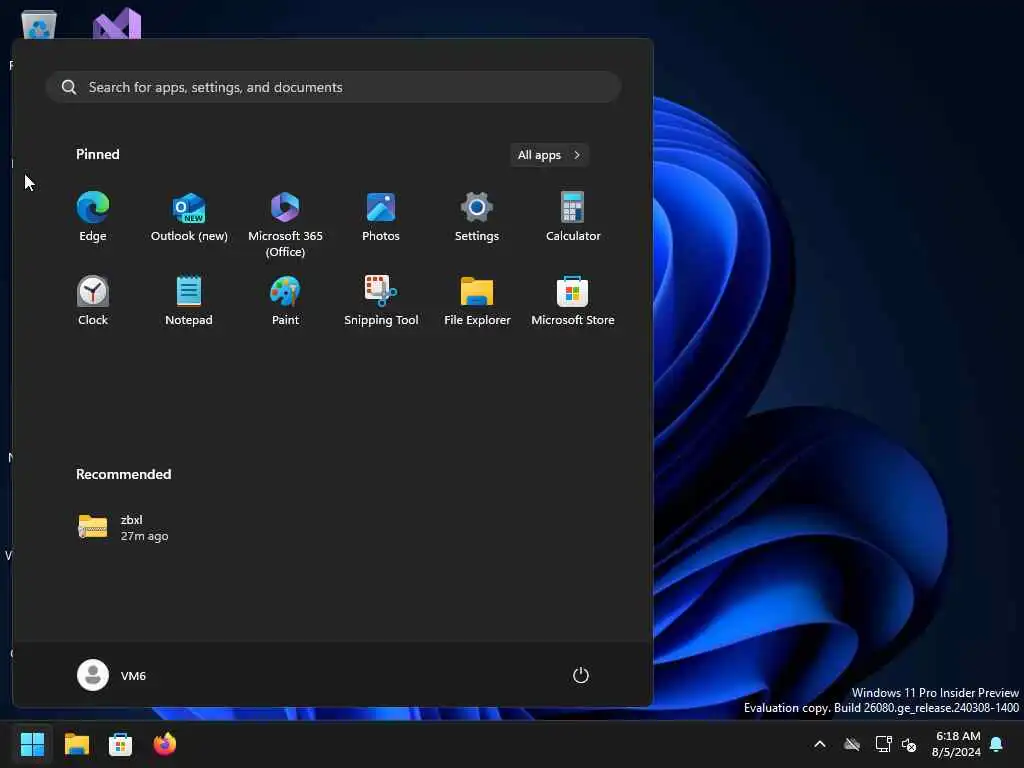
Task: Open the VM6 user account menu
Action: 112,675
